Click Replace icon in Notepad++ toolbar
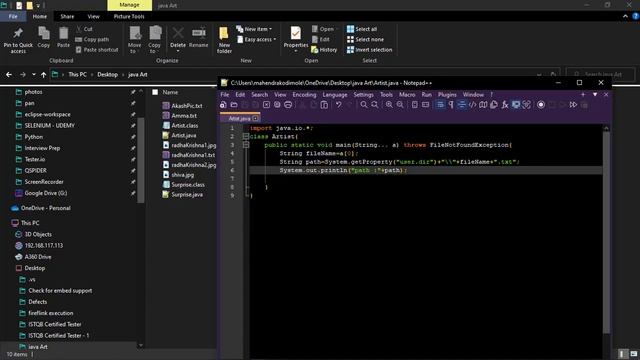 point(374,105)
